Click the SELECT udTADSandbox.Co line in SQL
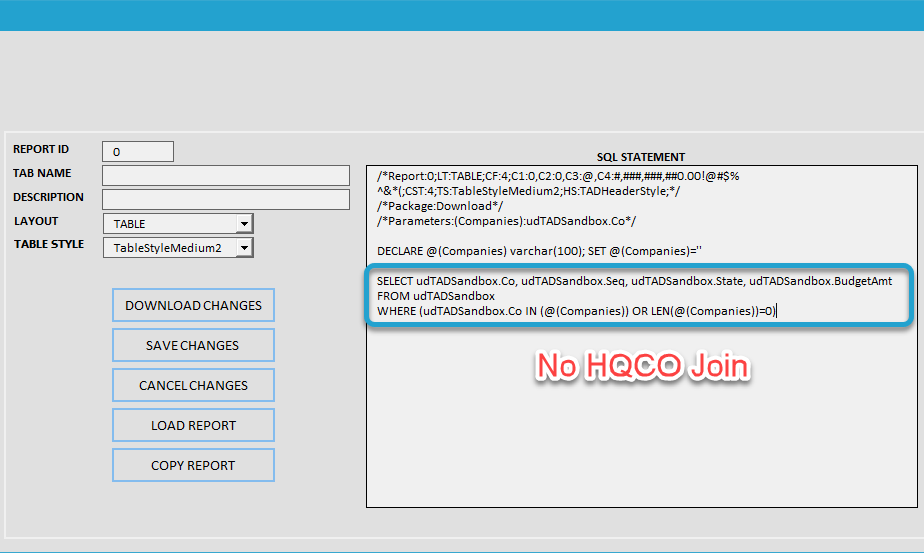The height and width of the screenshot is (553, 924). click(x=634, y=281)
